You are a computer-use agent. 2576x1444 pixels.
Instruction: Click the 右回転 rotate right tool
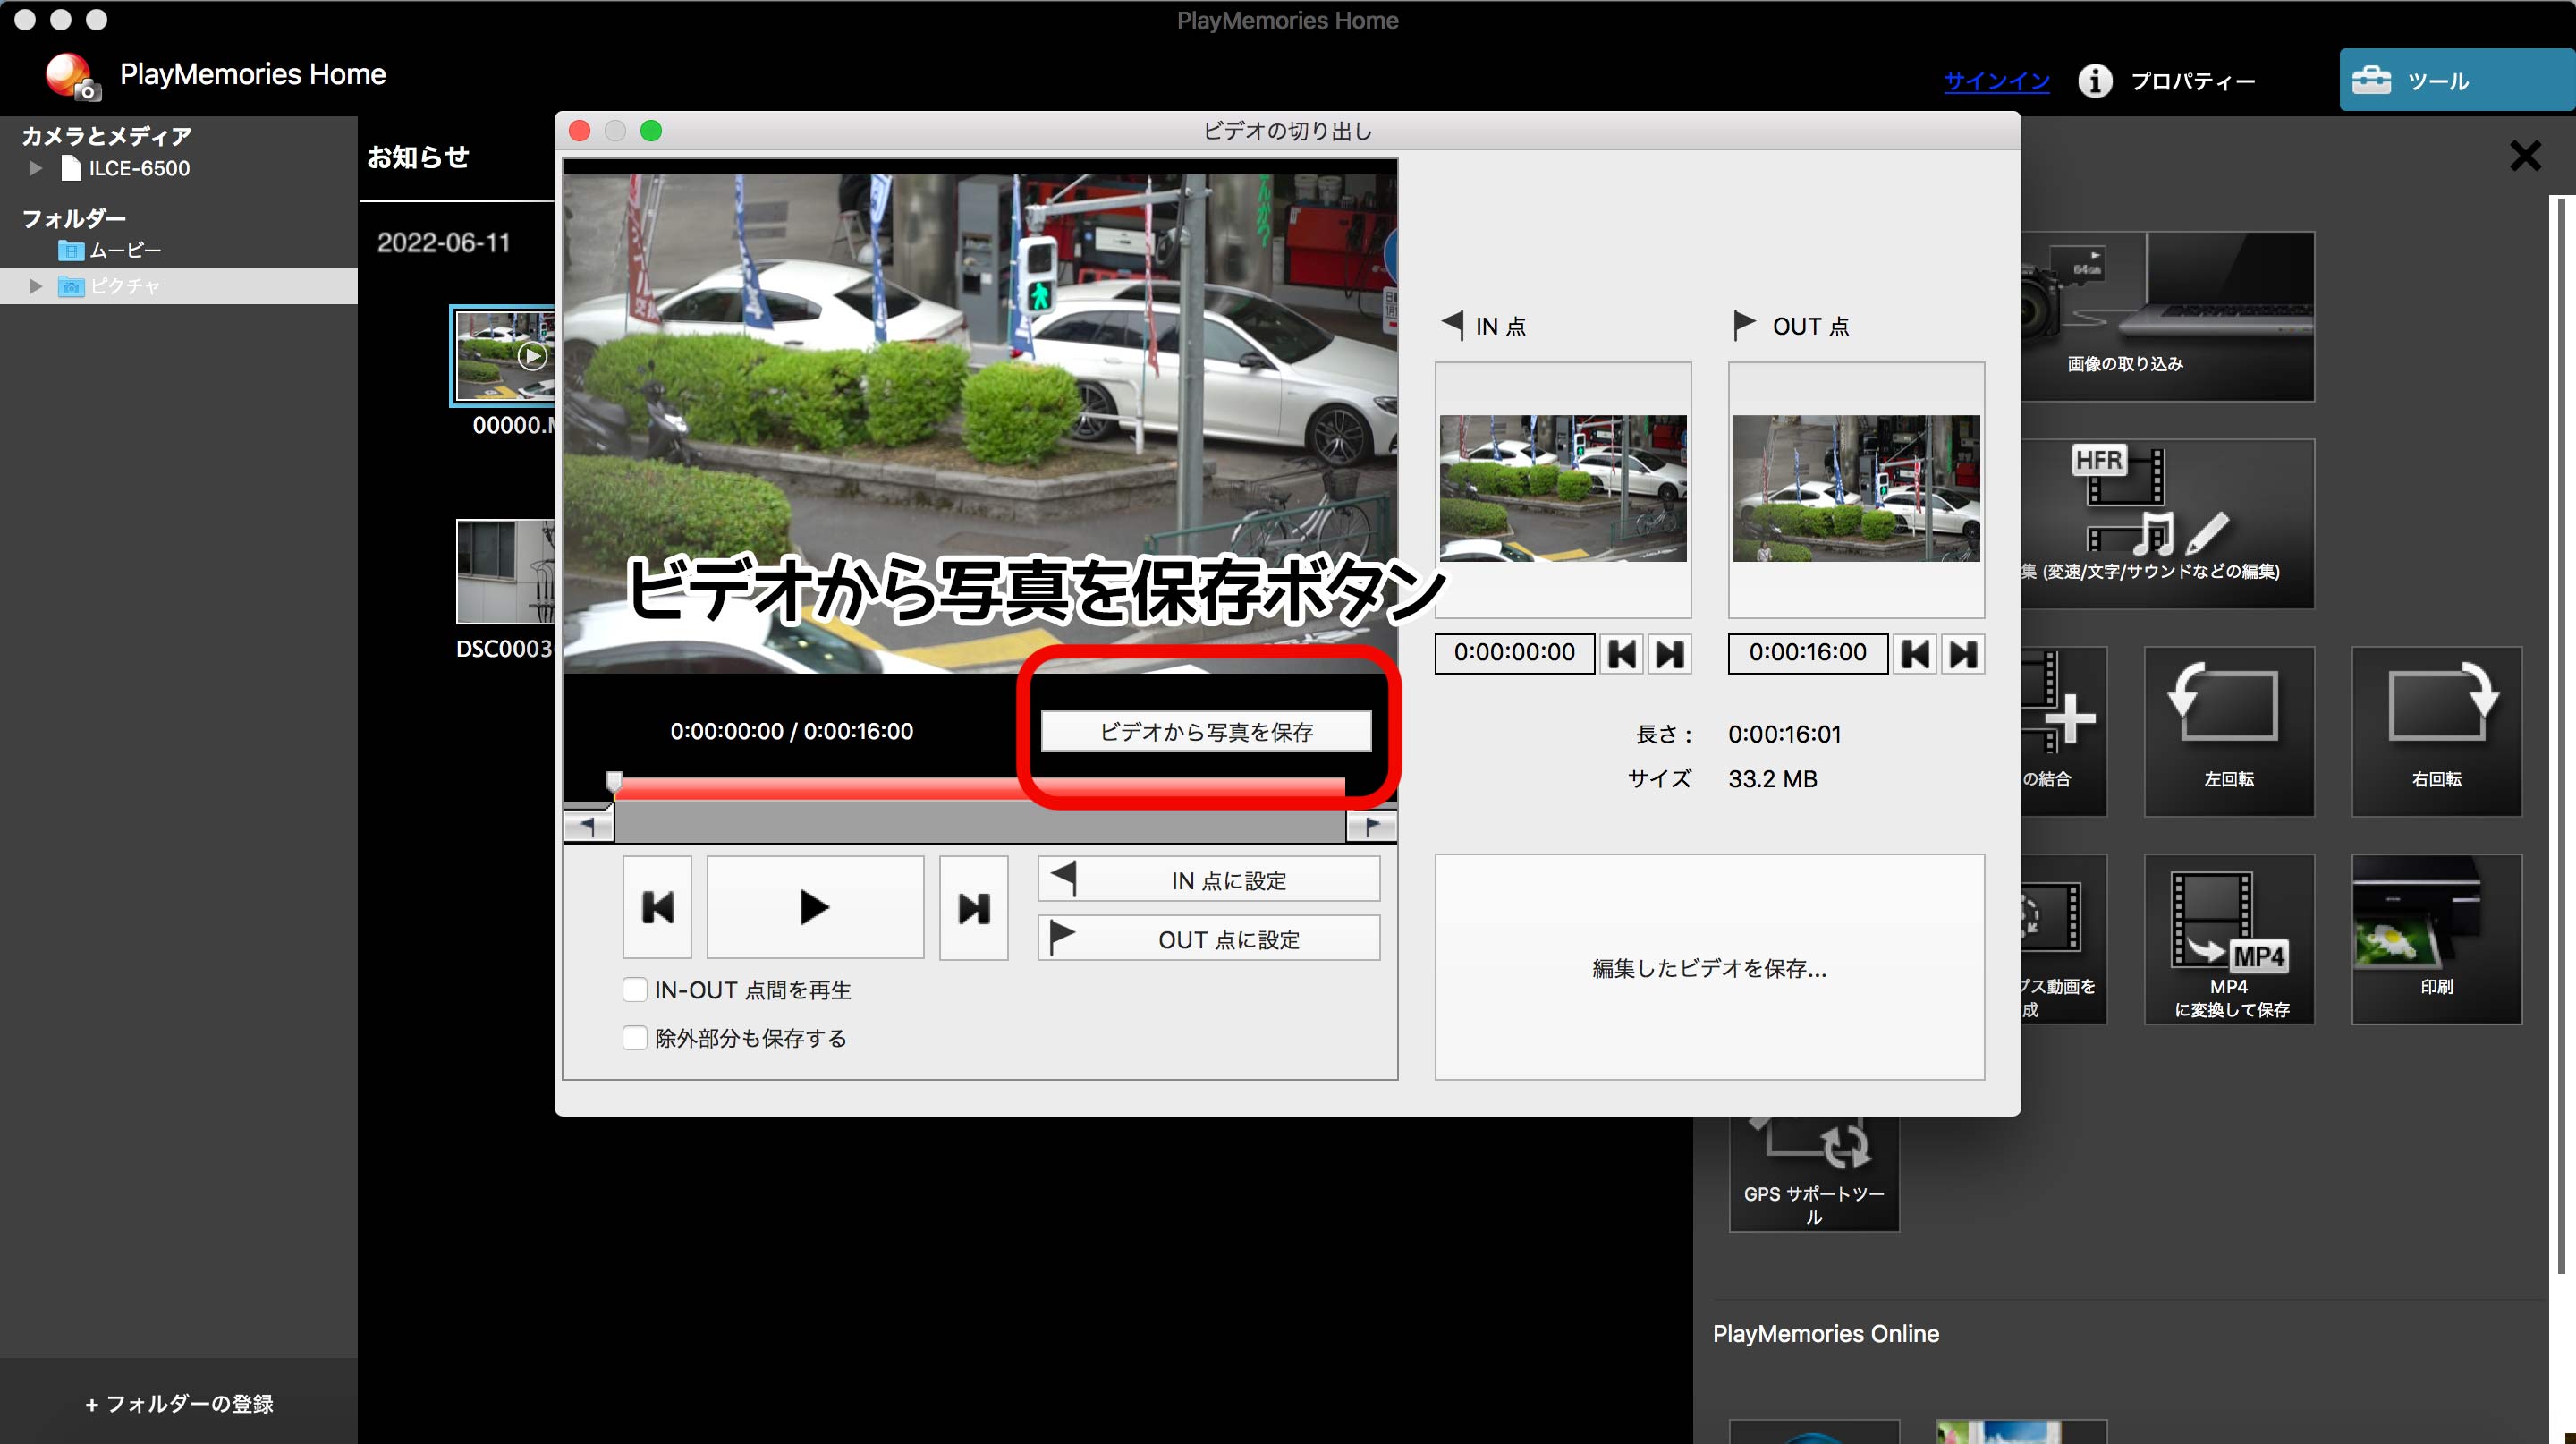[x=2436, y=731]
